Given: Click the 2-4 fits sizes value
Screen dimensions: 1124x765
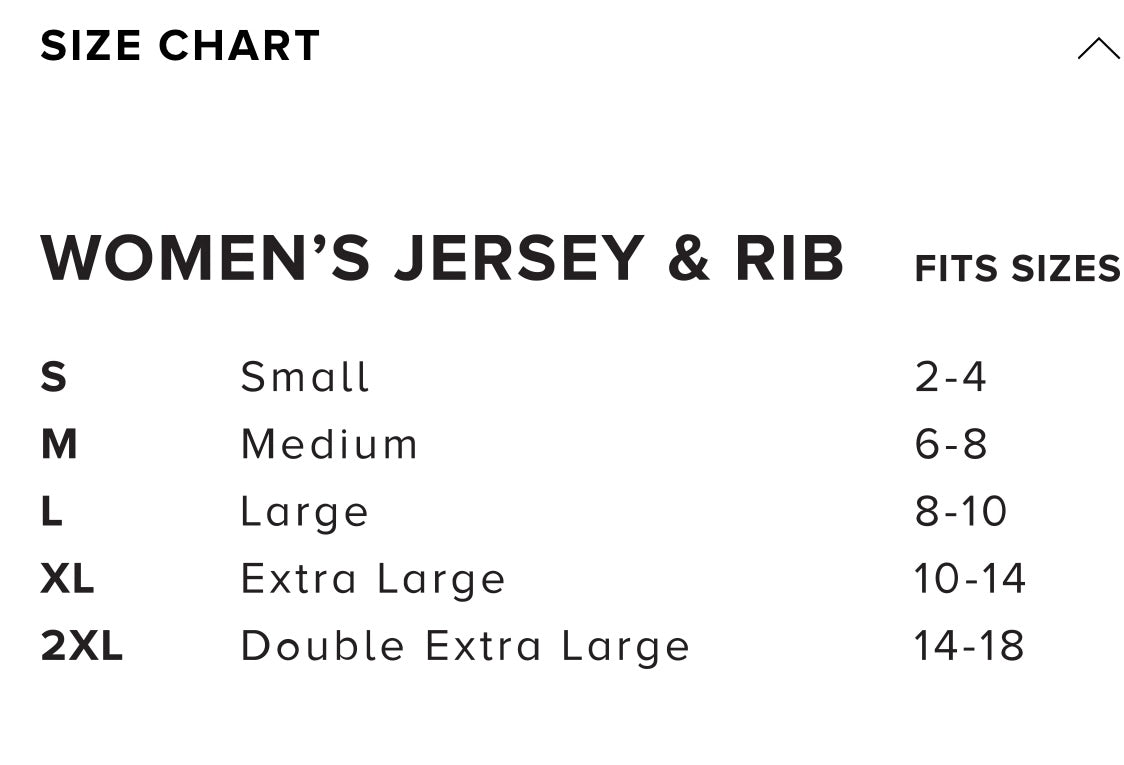Looking at the screenshot, I should (950, 378).
